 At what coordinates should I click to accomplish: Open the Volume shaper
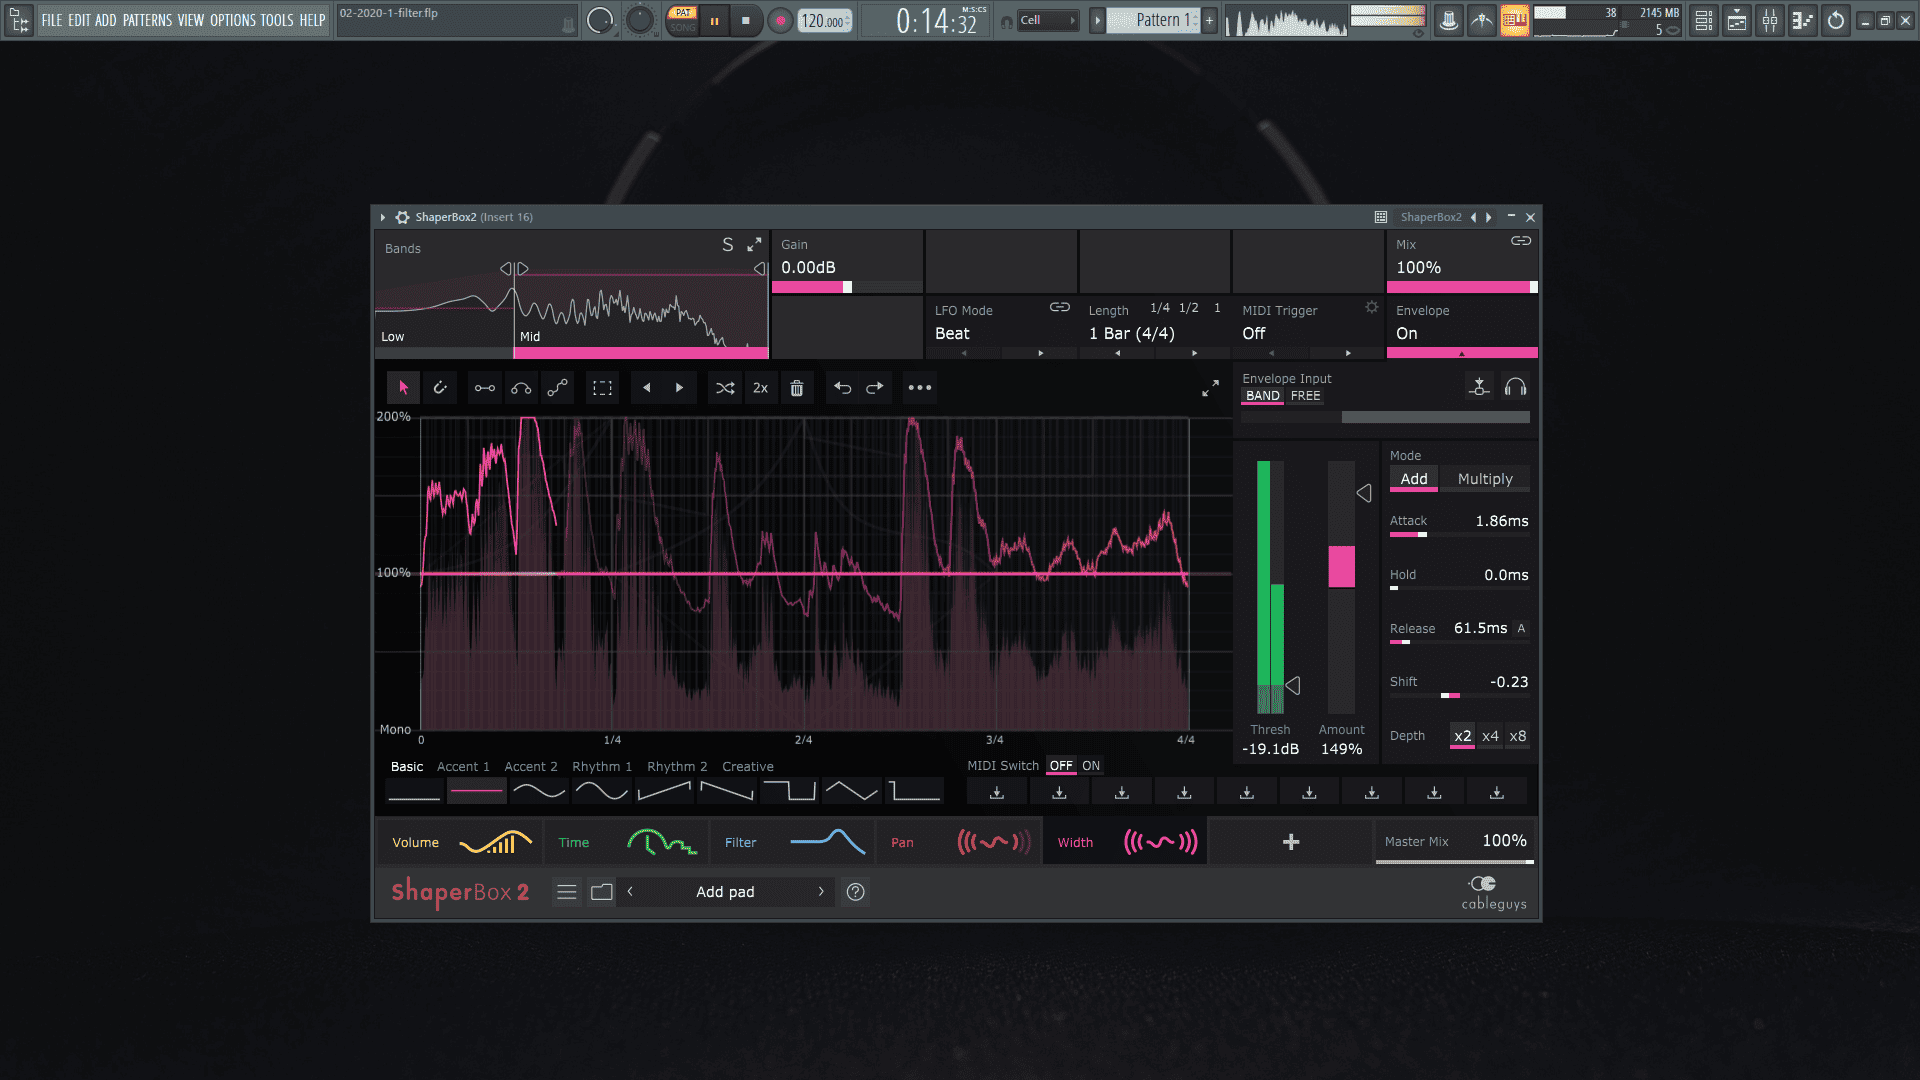coord(459,842)
